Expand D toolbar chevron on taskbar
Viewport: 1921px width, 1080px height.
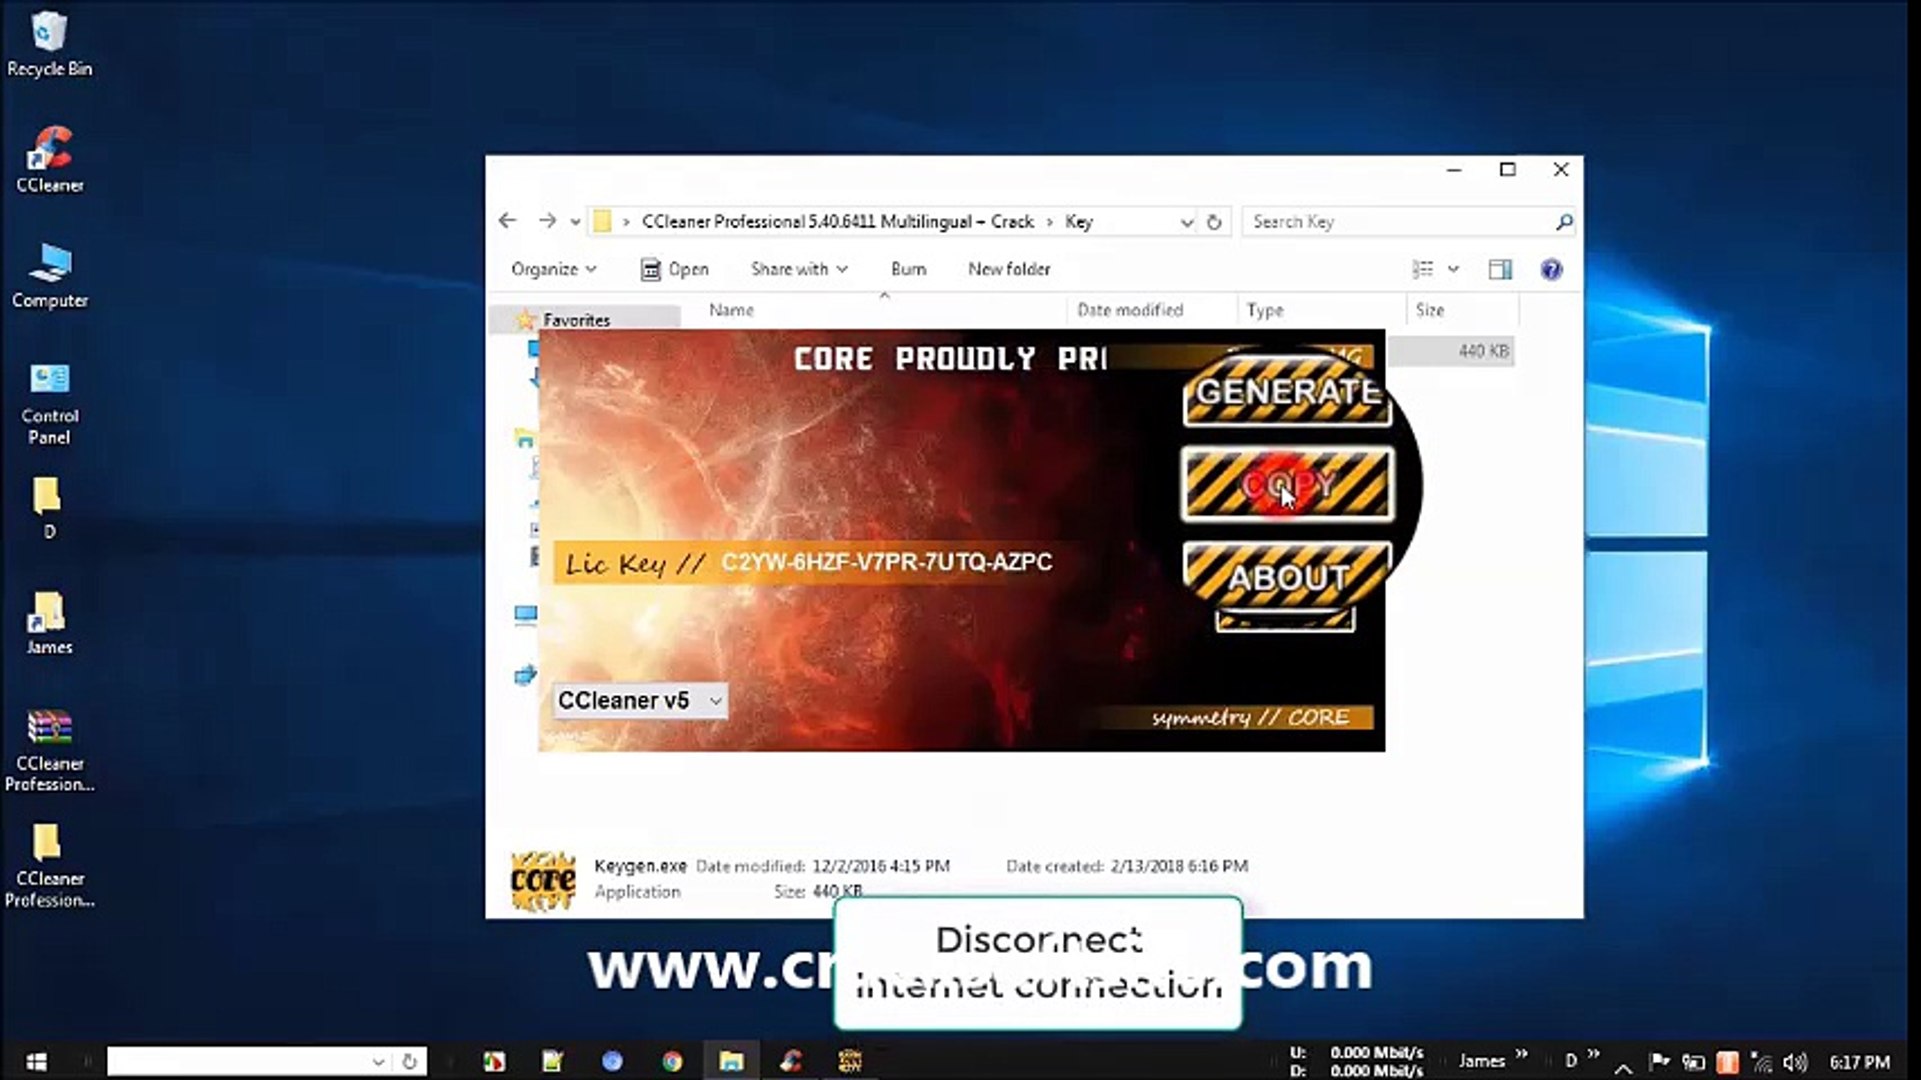[1592, 1054]
